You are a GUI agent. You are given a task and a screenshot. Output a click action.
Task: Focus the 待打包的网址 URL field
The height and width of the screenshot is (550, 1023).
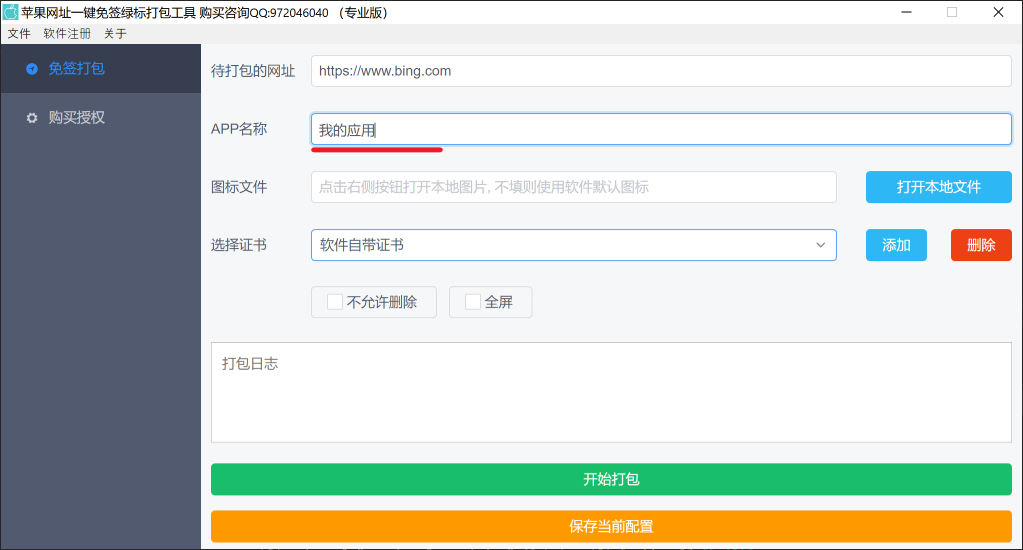pos(660,71)
